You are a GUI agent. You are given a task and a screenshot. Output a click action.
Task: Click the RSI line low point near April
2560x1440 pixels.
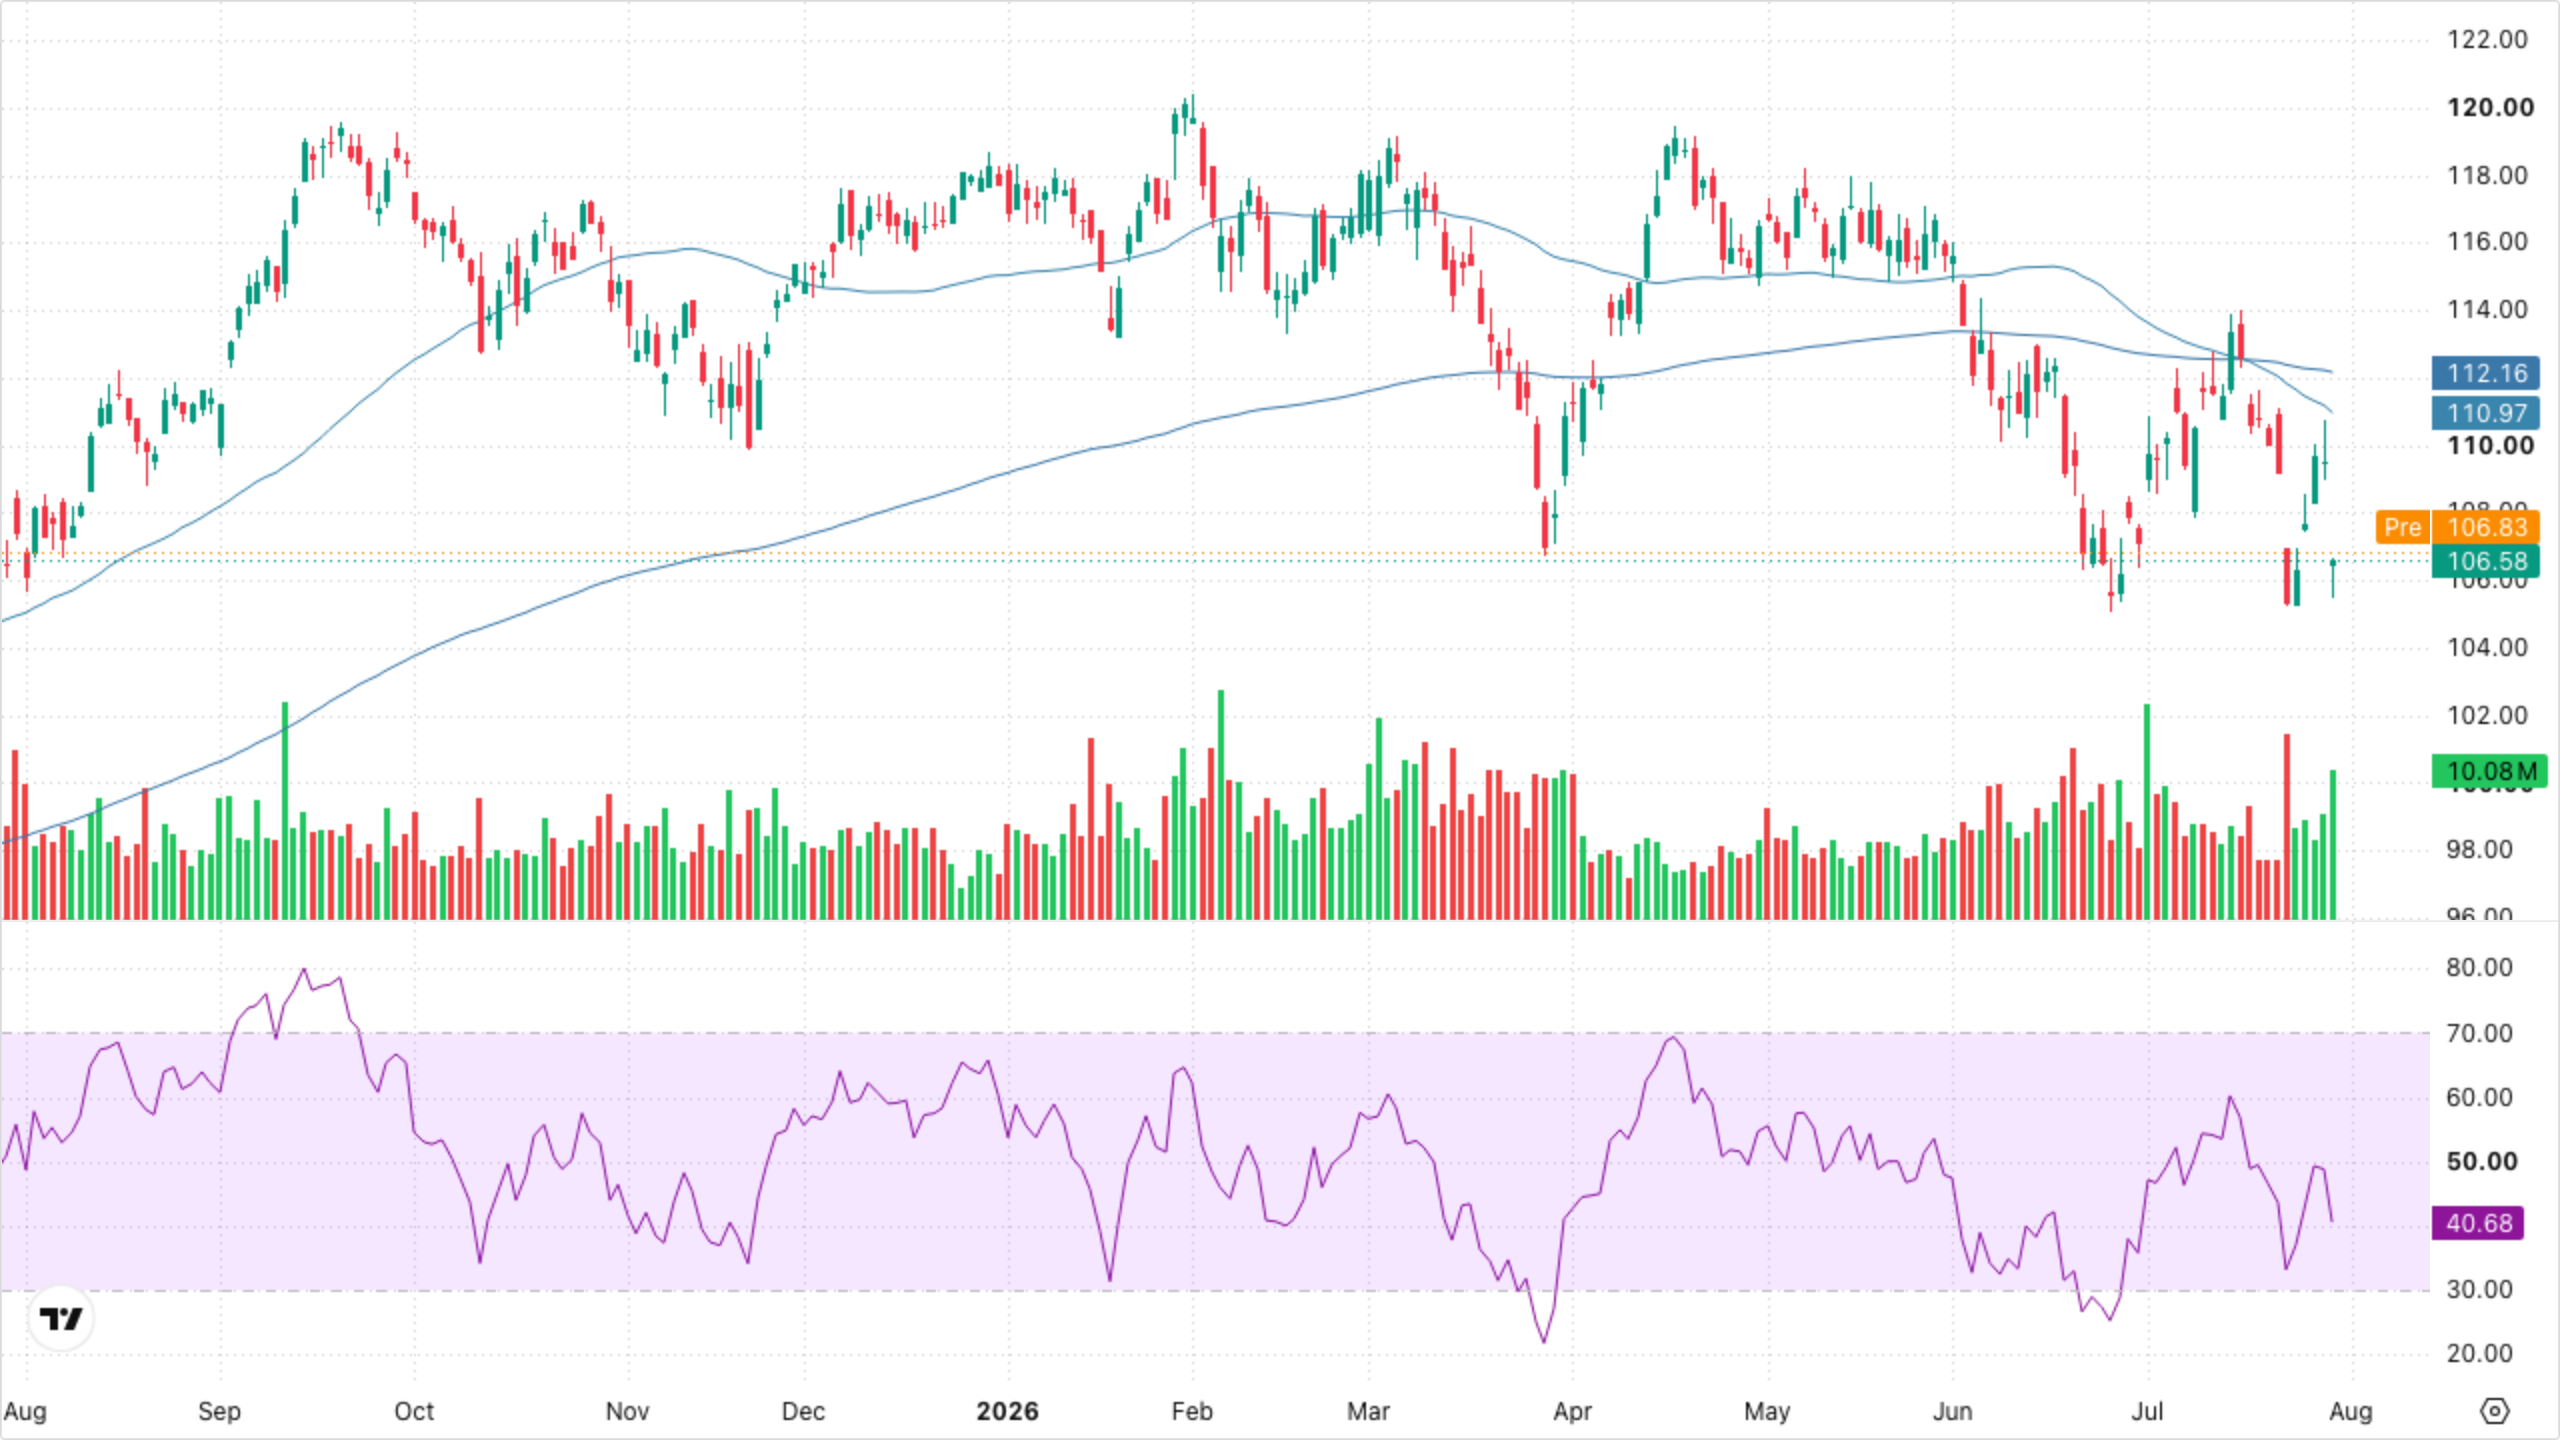point(1545,1341)
